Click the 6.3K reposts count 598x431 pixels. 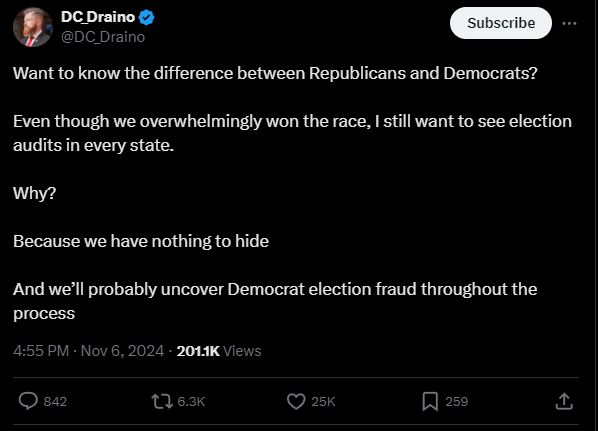click(x=191, y=402)
